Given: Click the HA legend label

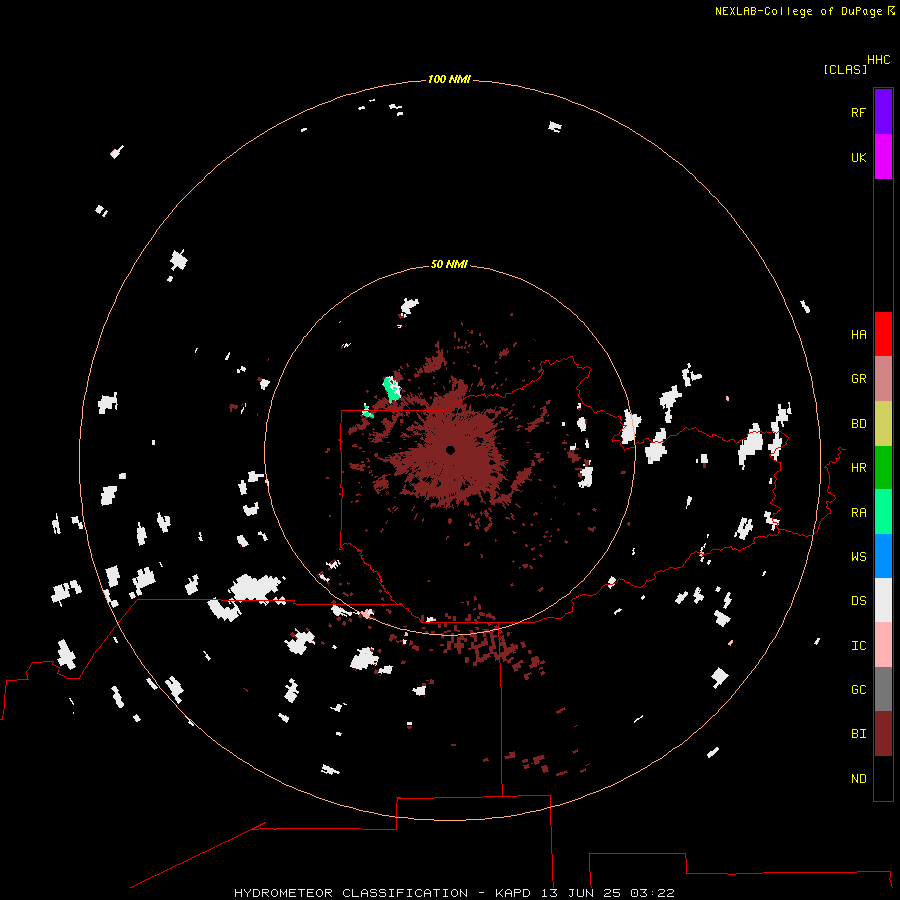Looking at the screenshot, I should click(x=858, y=335).
